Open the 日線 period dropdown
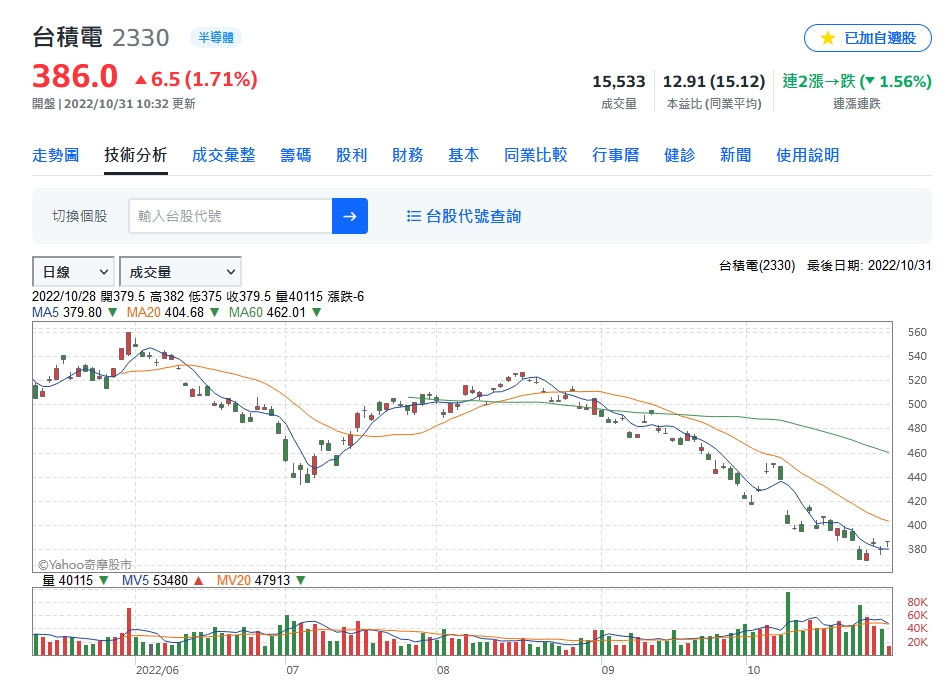 pos(73,272)
